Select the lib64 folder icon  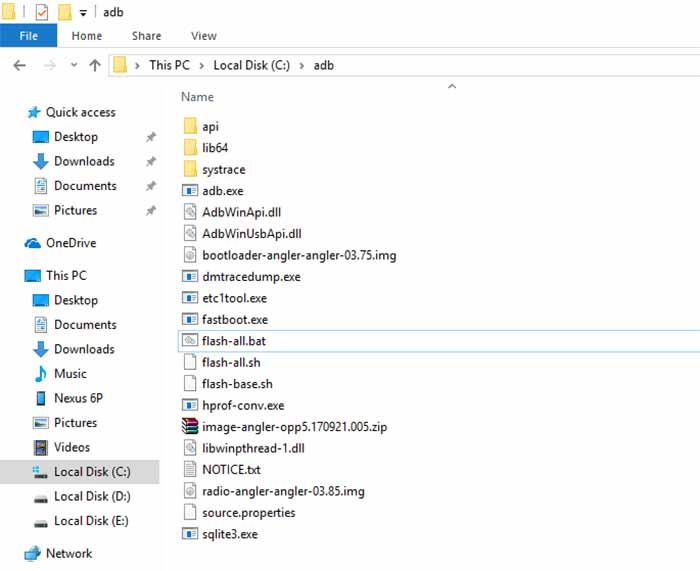(190, 147)
